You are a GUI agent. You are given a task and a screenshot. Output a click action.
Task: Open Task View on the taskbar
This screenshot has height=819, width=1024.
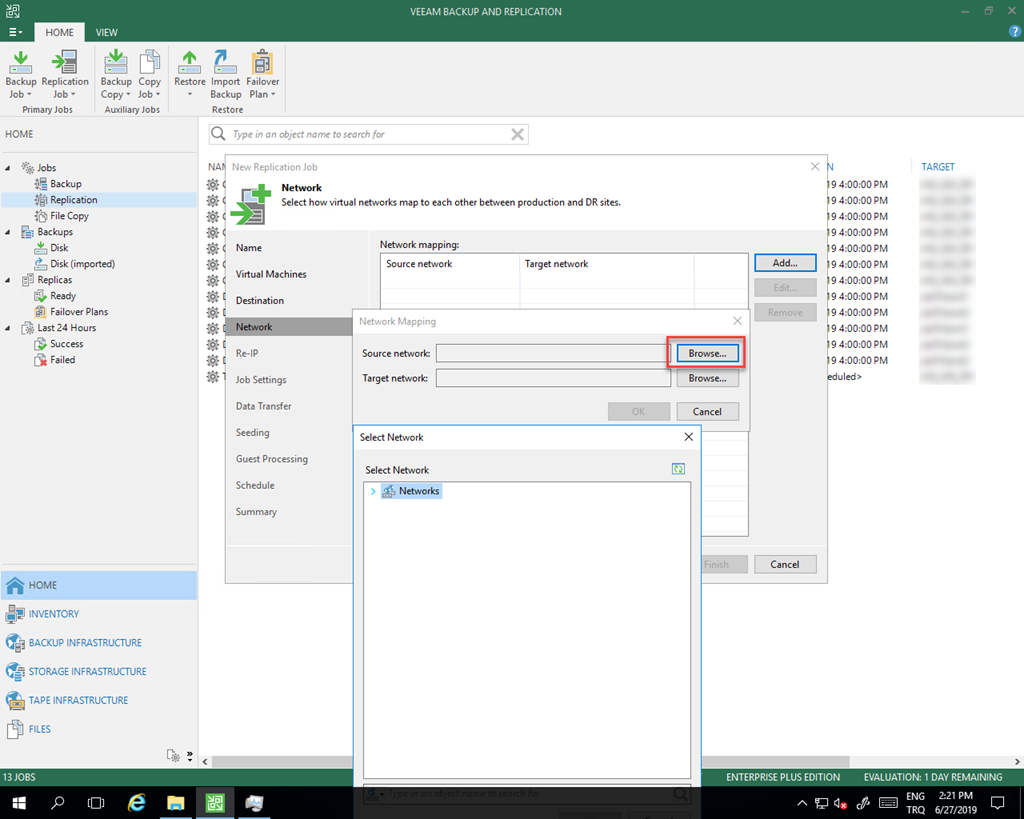click(96, 803)
